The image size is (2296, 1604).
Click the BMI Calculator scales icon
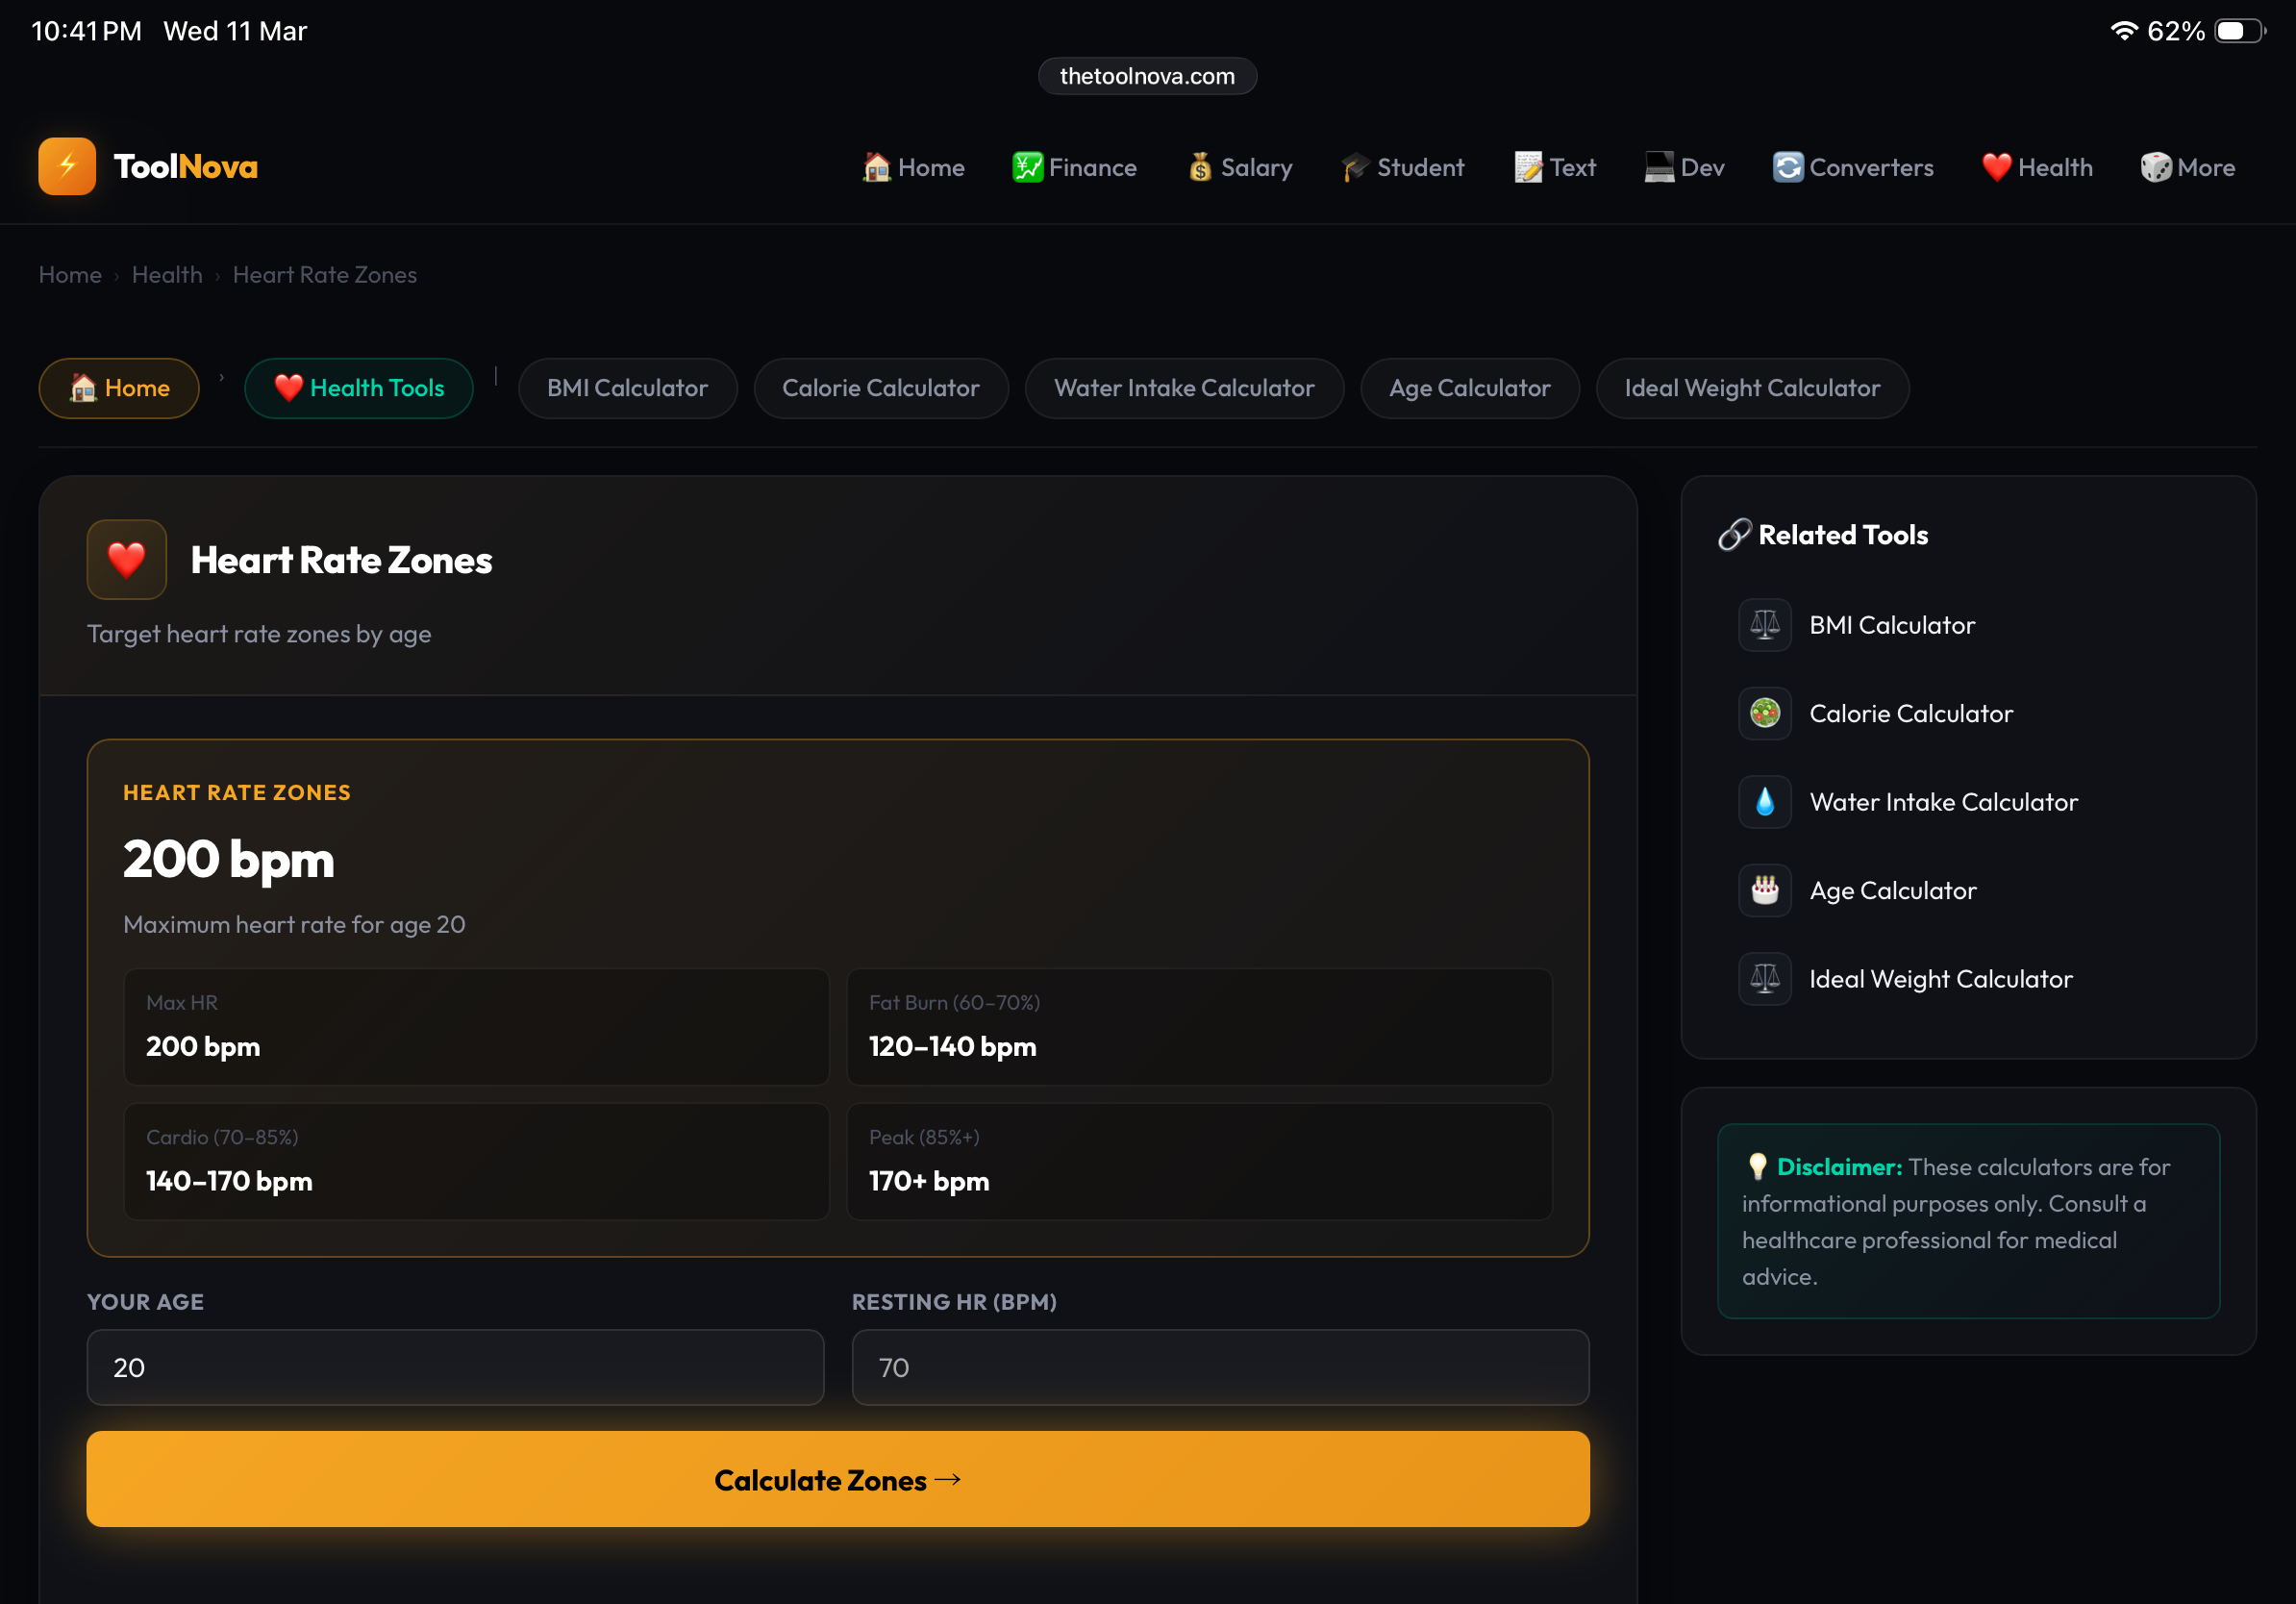[1764, 625]
